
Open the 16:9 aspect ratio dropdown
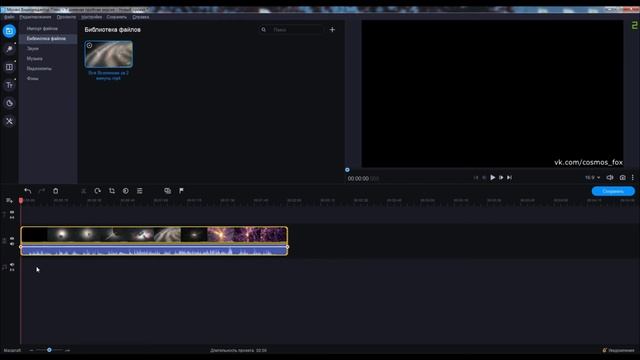click(592, 178)
